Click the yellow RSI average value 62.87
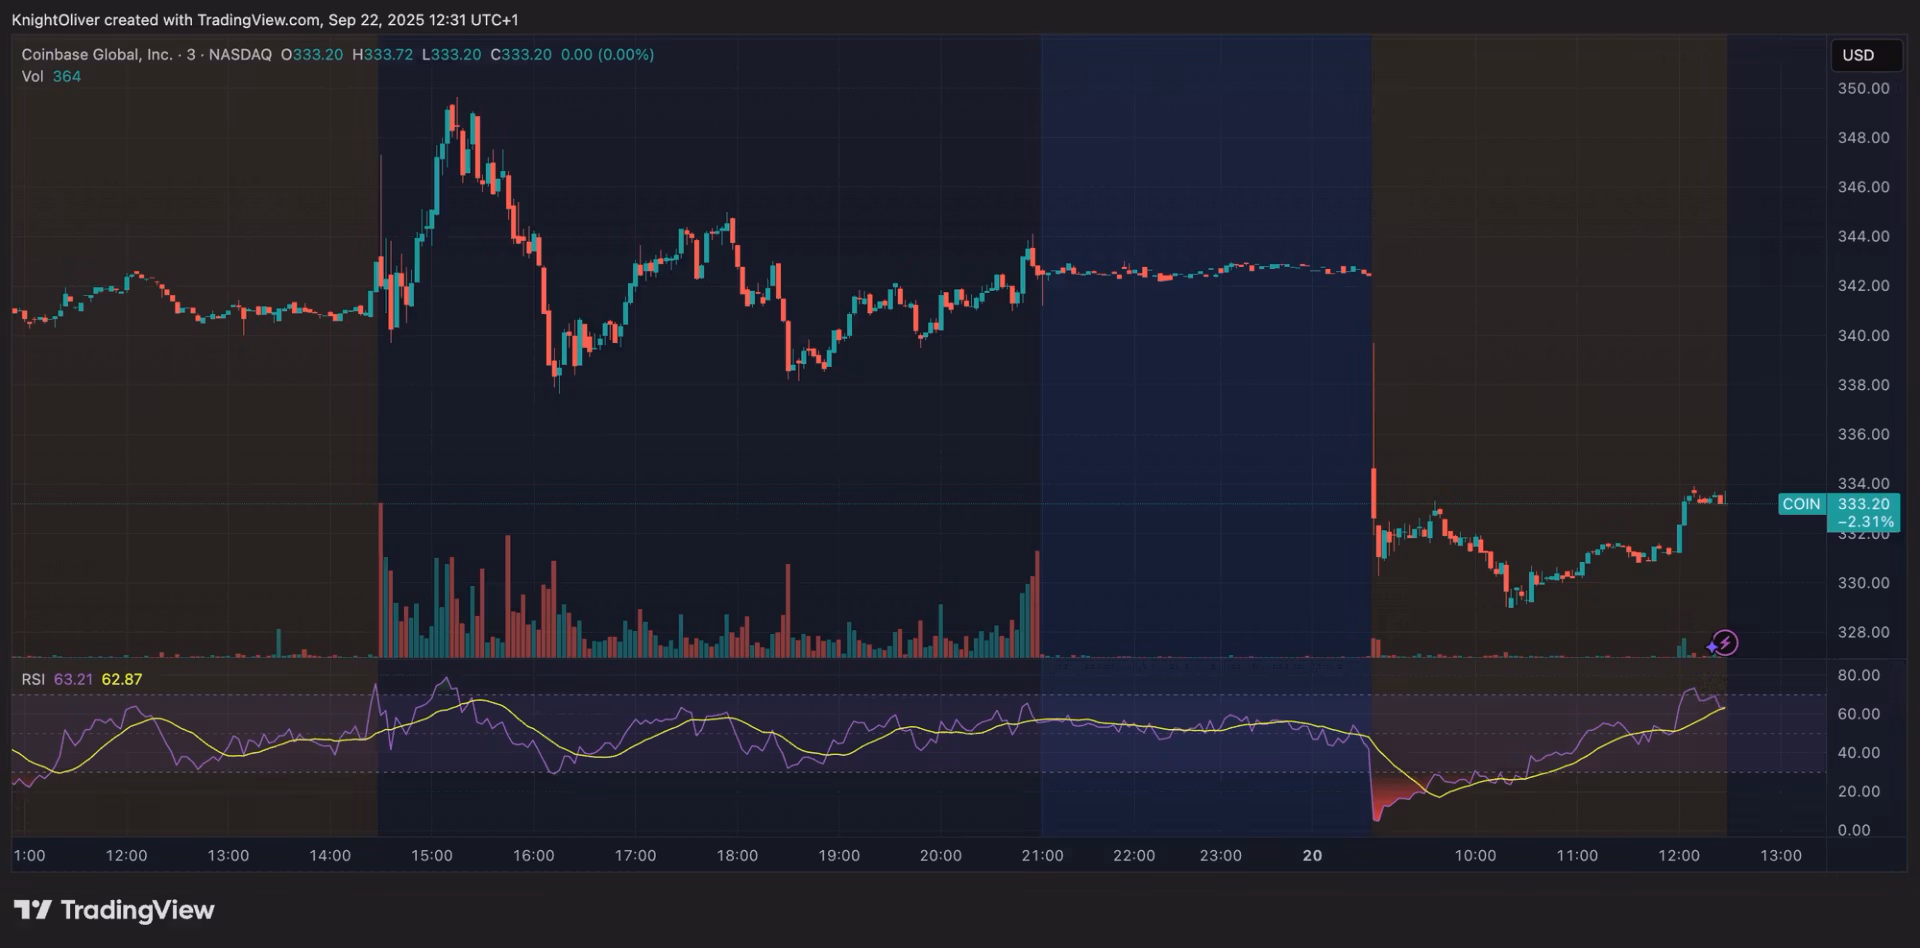Image resolution: width=1920 pixels, height=948 pixels. (122, 679)
